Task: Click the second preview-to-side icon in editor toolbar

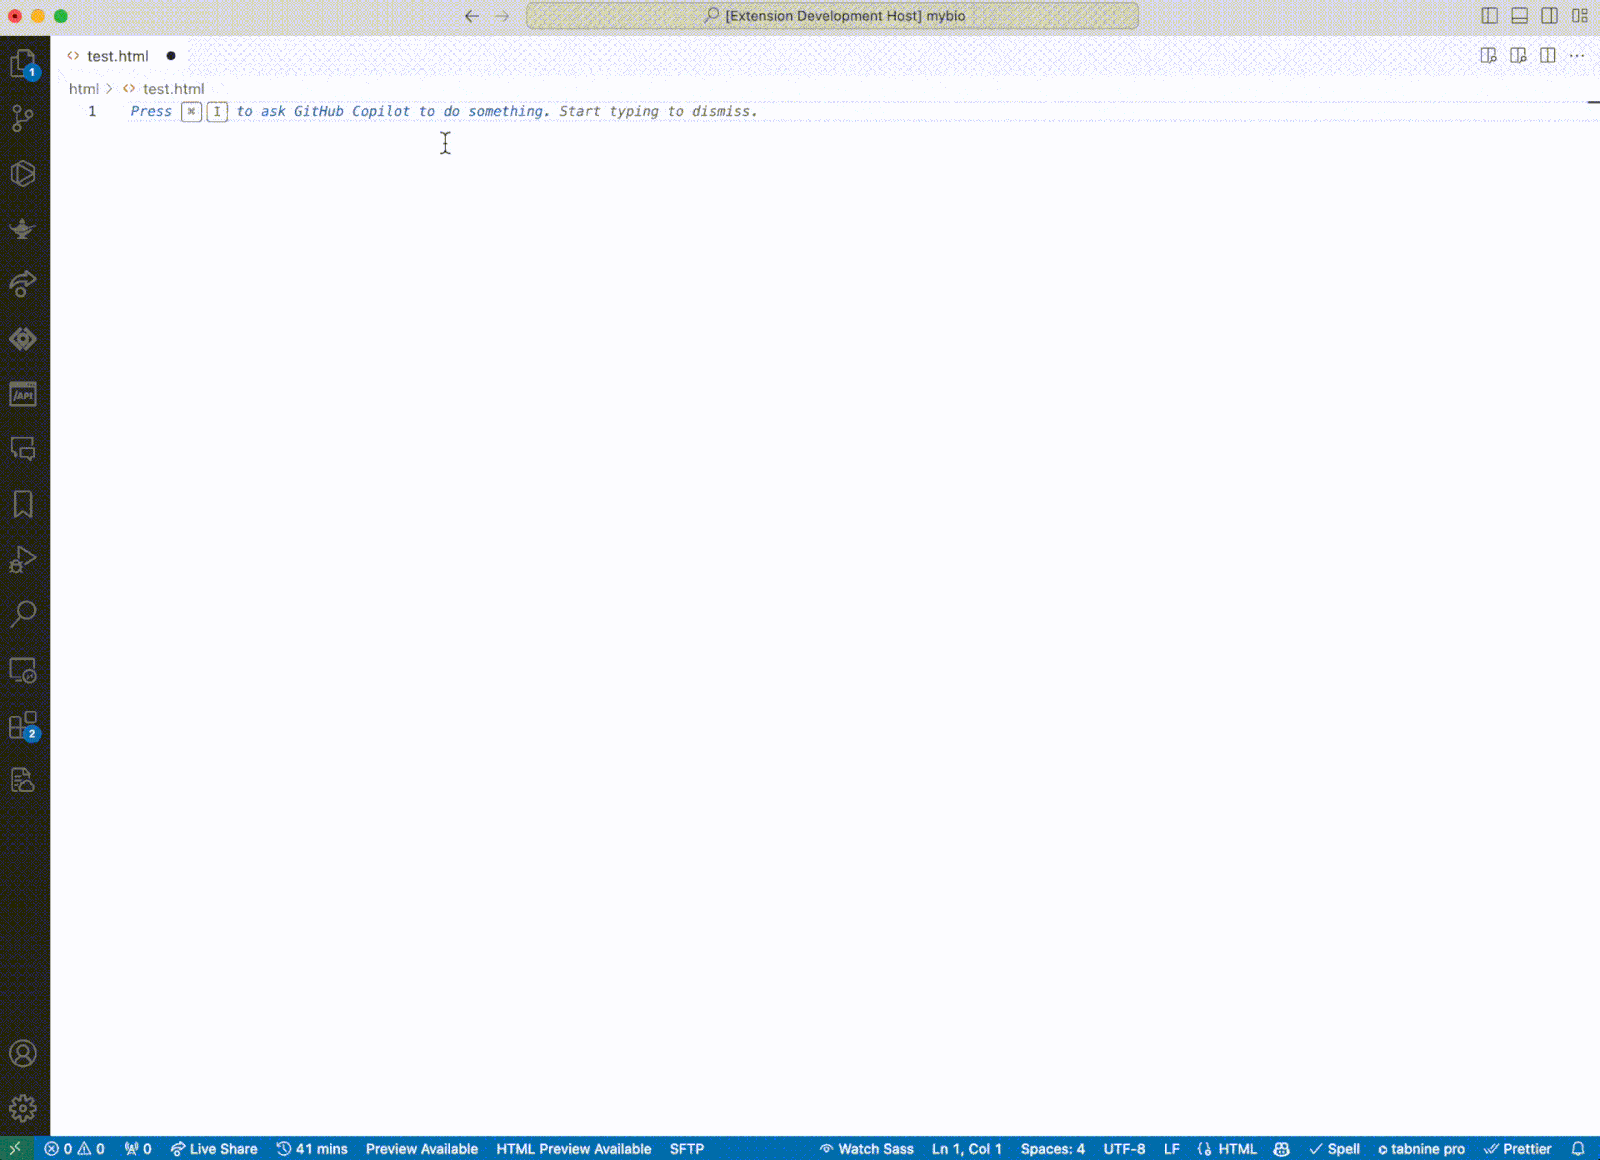Action: [1518, 56]
